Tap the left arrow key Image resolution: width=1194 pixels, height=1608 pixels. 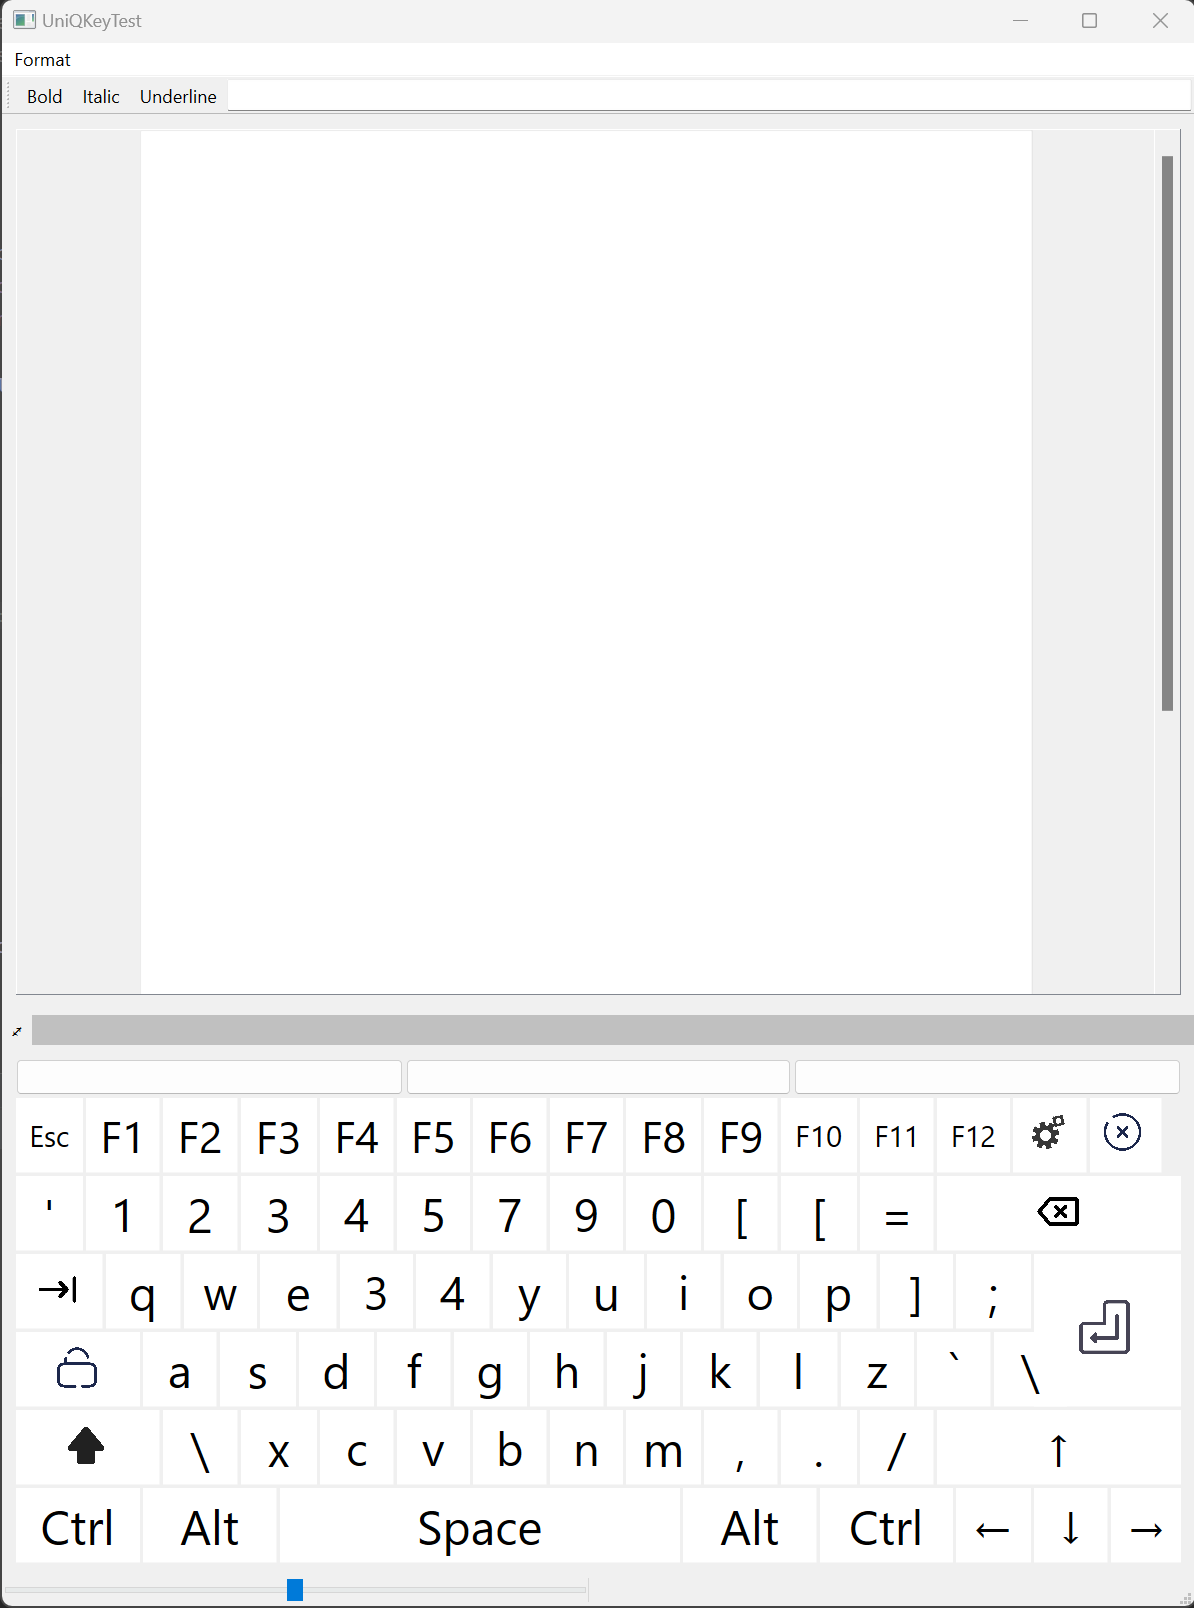(x=993, y=1526)
